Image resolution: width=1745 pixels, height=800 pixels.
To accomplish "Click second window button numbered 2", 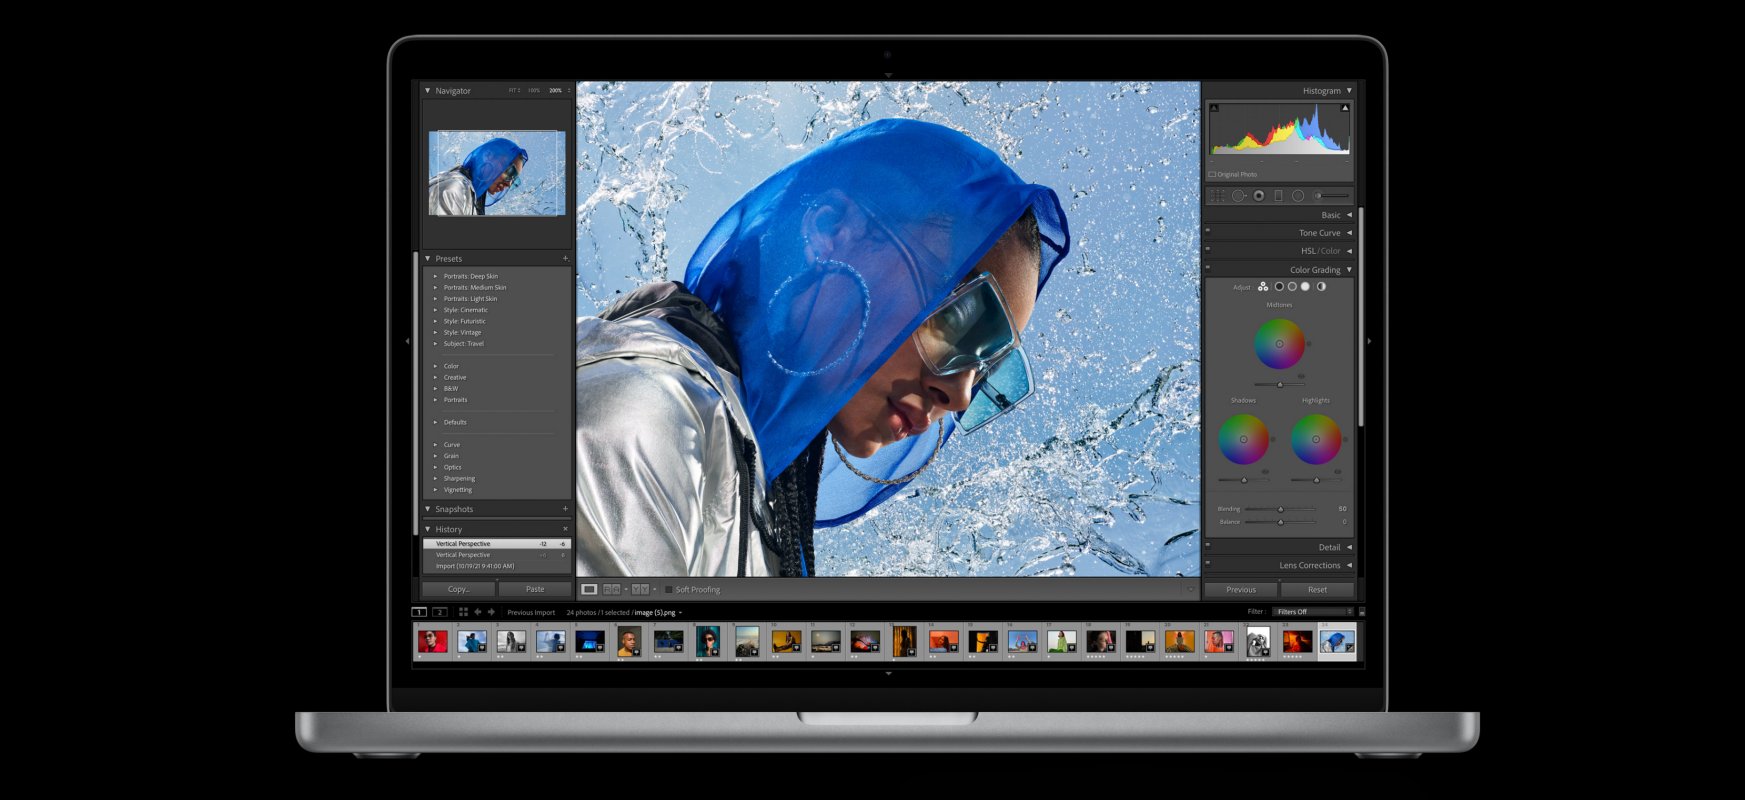I will pyautogui.click(x=440, y=612).
